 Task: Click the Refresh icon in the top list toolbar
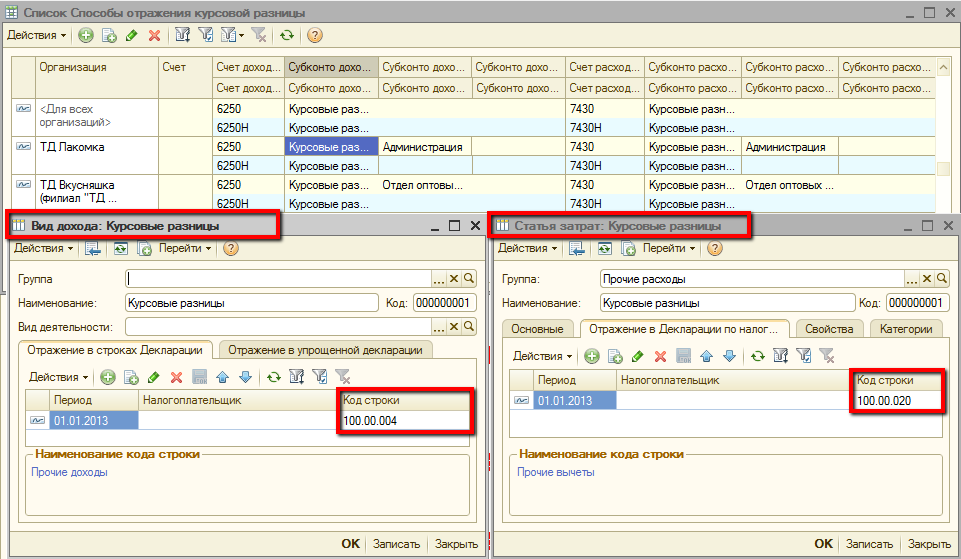coord(287,35)
